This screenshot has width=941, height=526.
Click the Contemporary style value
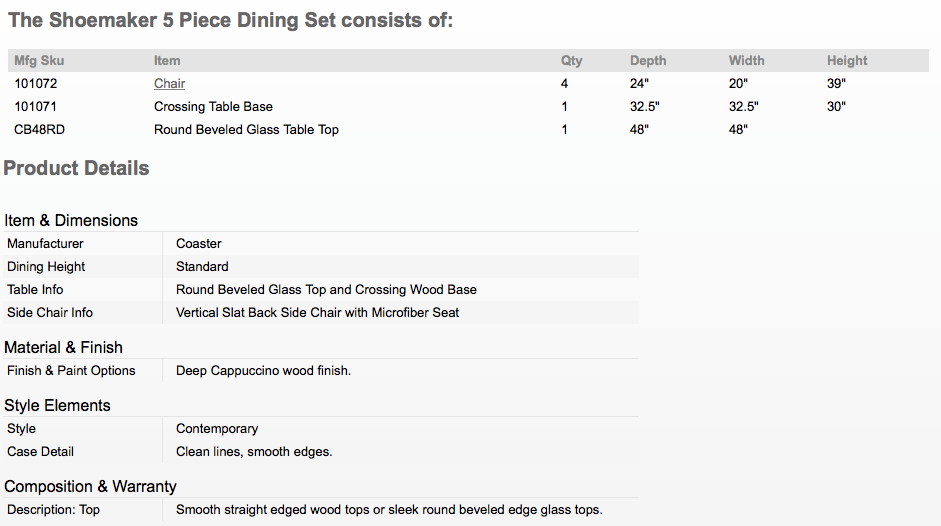pyautogui.click(x=217, y=428)
